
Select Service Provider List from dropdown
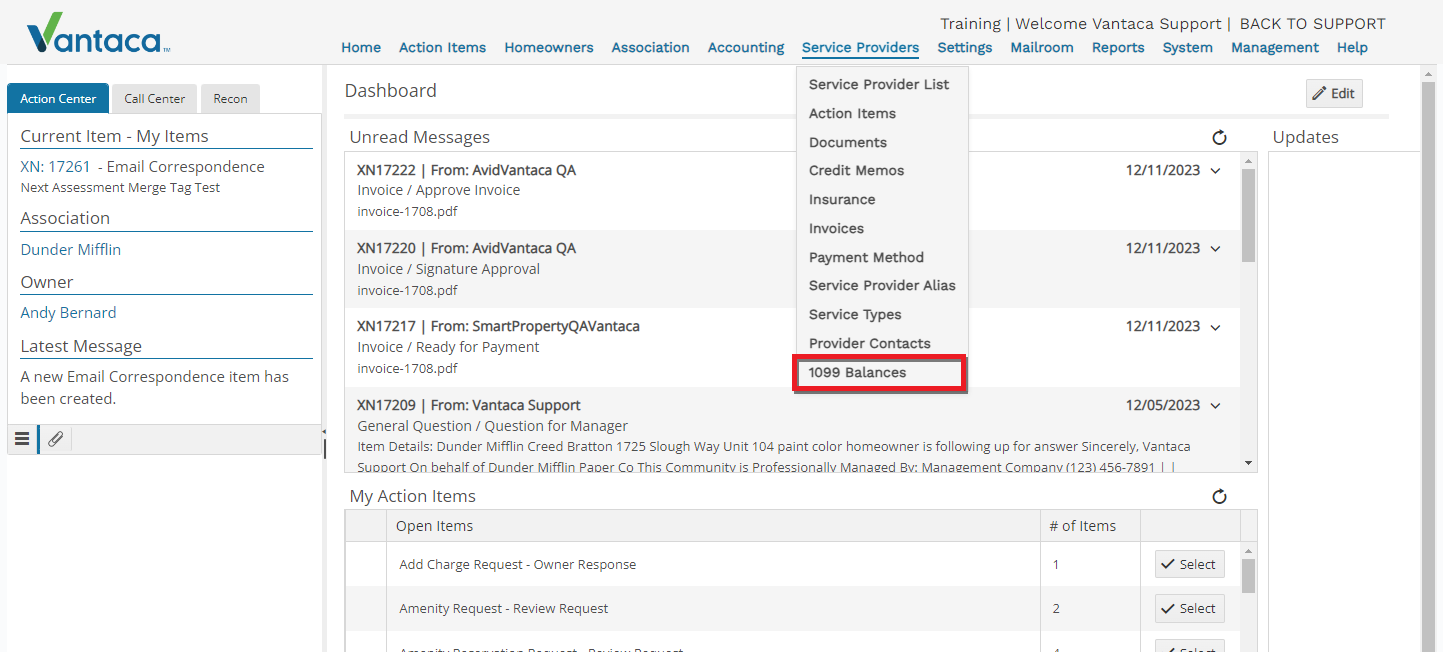coord(879,85)
